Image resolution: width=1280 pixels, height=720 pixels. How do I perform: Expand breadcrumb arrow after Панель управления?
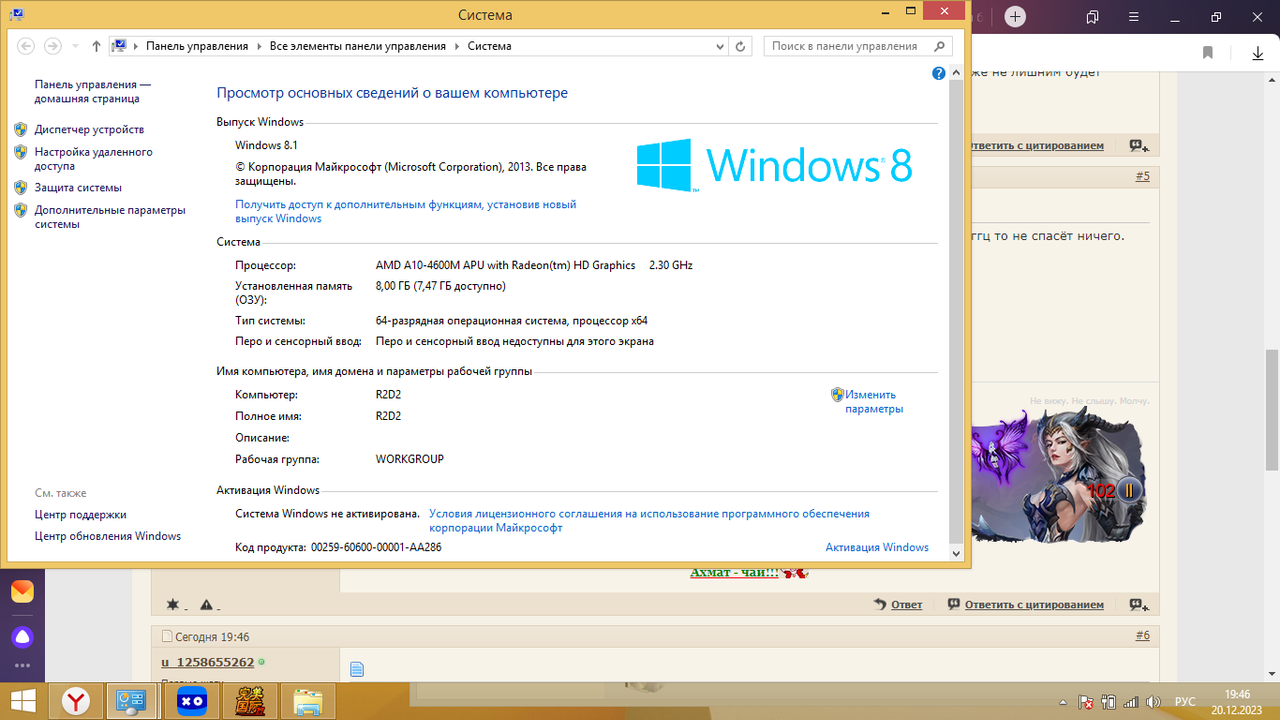pos(259,46)
